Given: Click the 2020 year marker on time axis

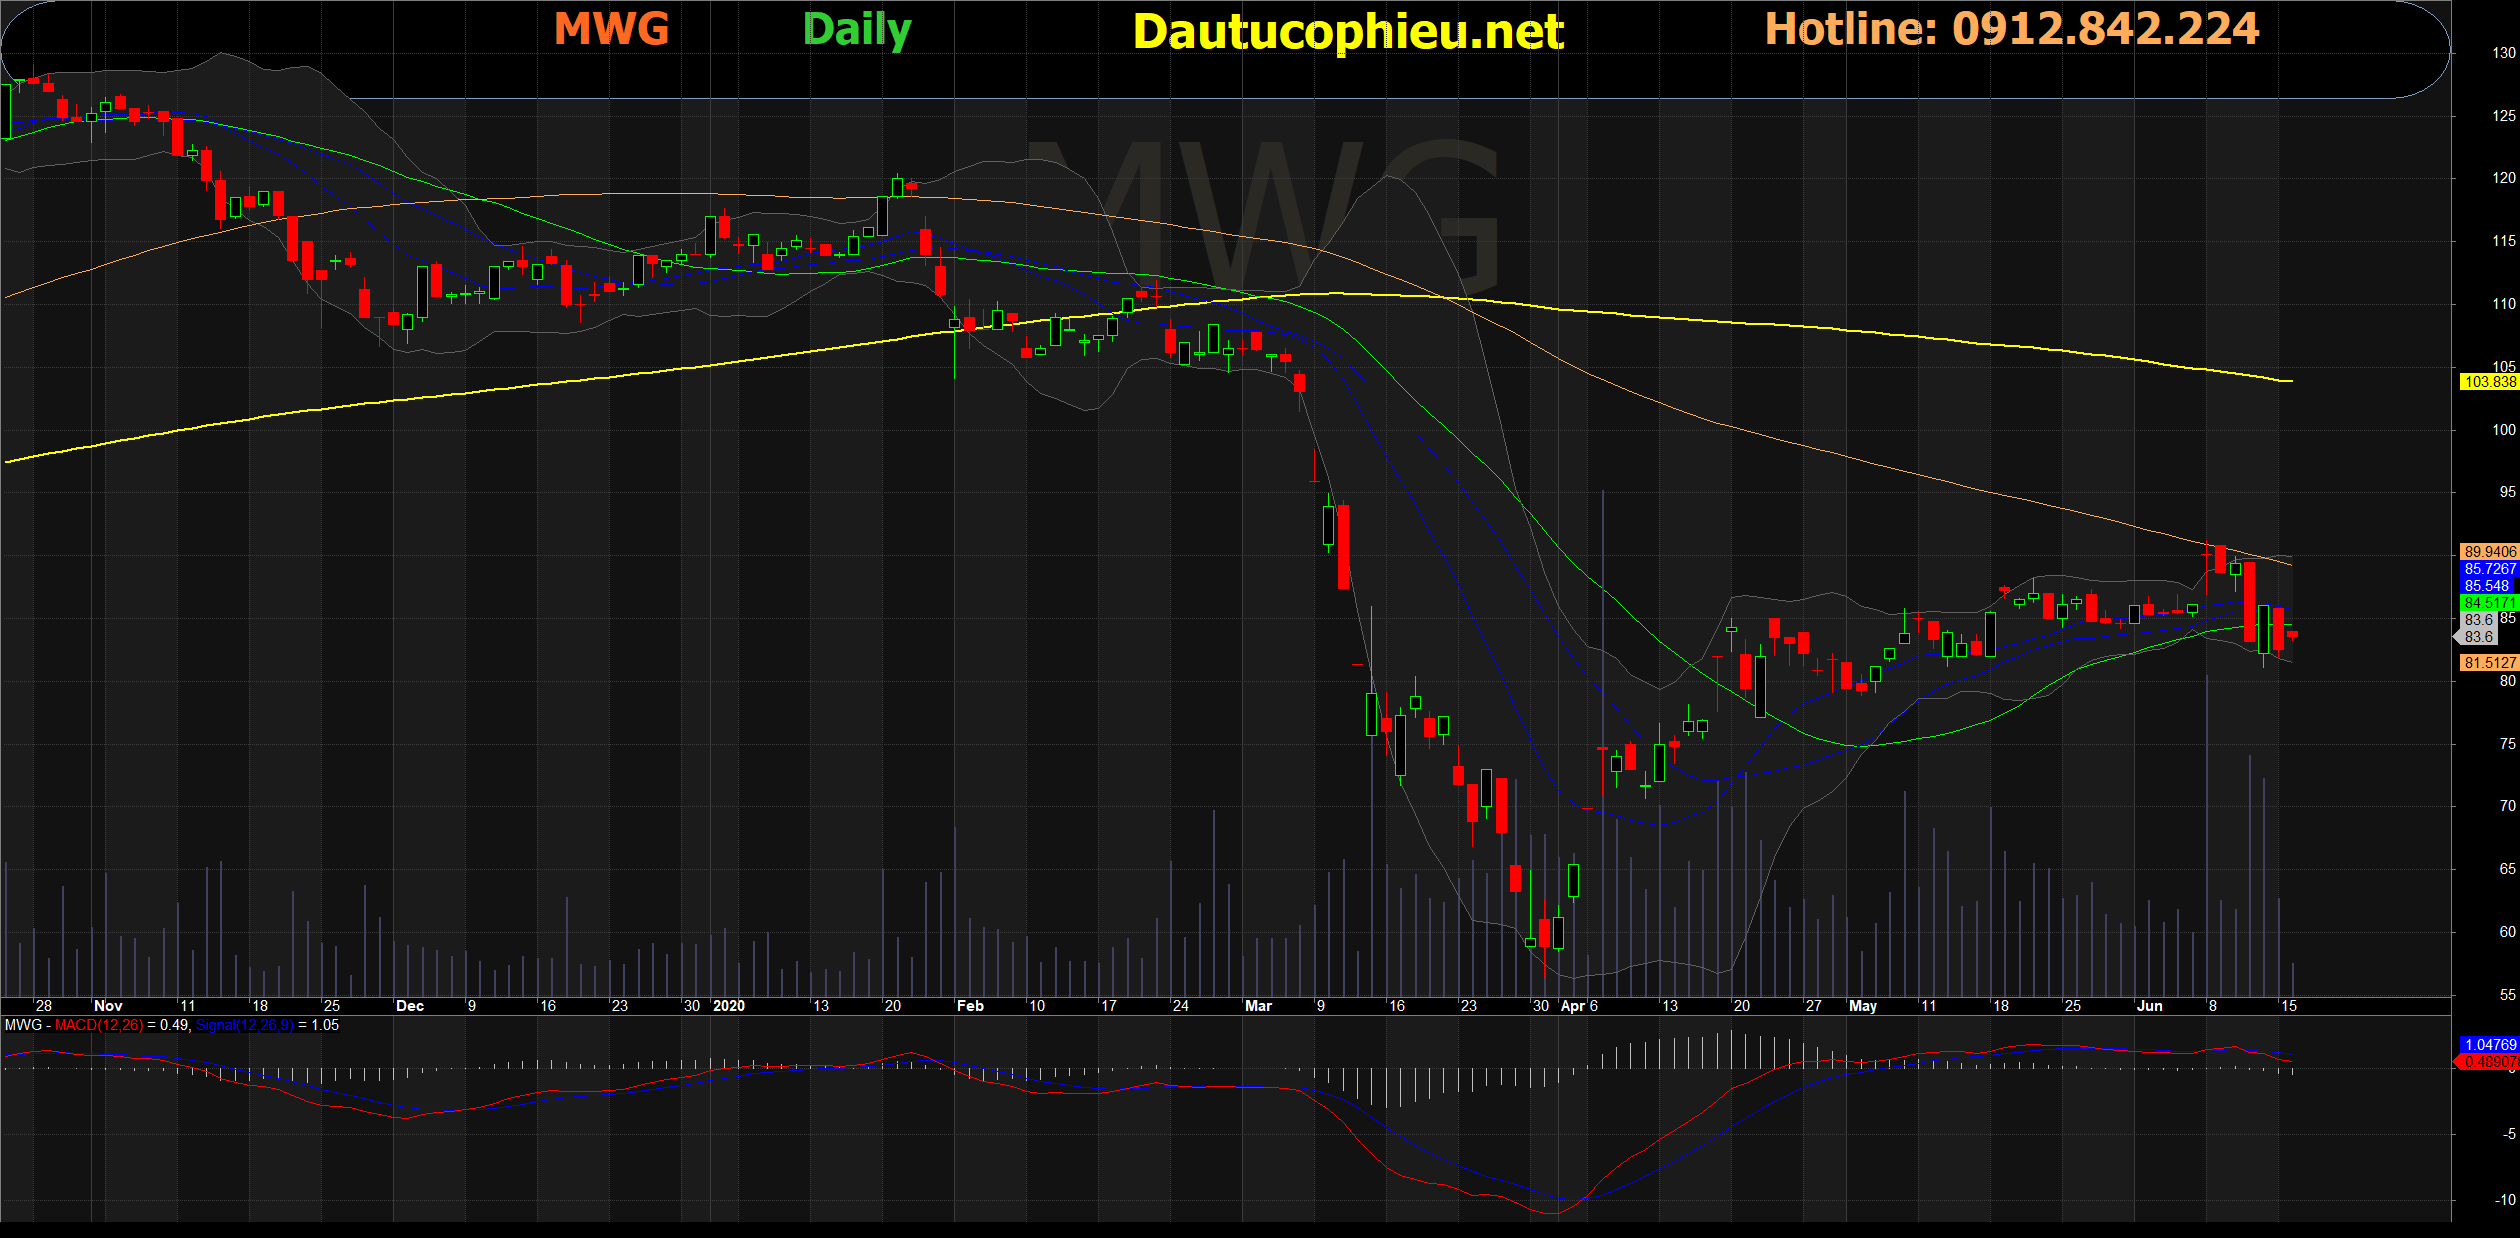Looking at the screenshot, I should pos(729,1006).
